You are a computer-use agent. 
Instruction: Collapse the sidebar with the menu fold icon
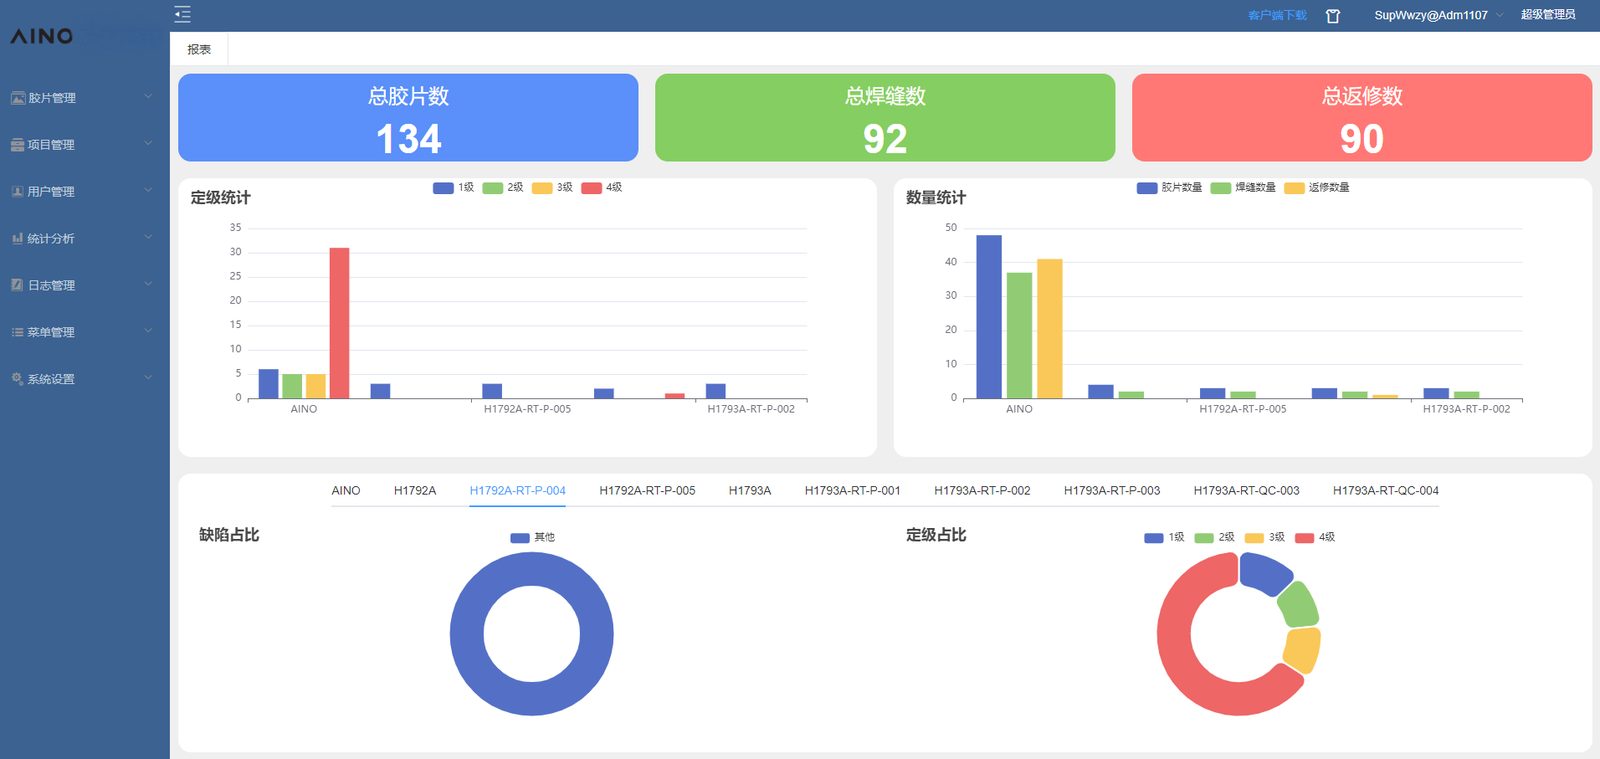[x=182, y=14]
